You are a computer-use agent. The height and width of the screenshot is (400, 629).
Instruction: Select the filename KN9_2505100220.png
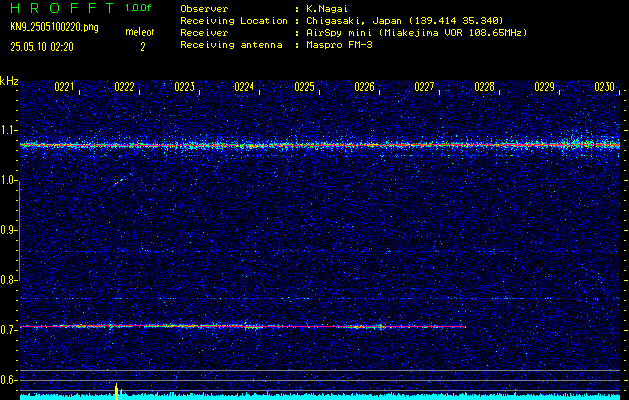pyautogui.click(x=54, y=27)
